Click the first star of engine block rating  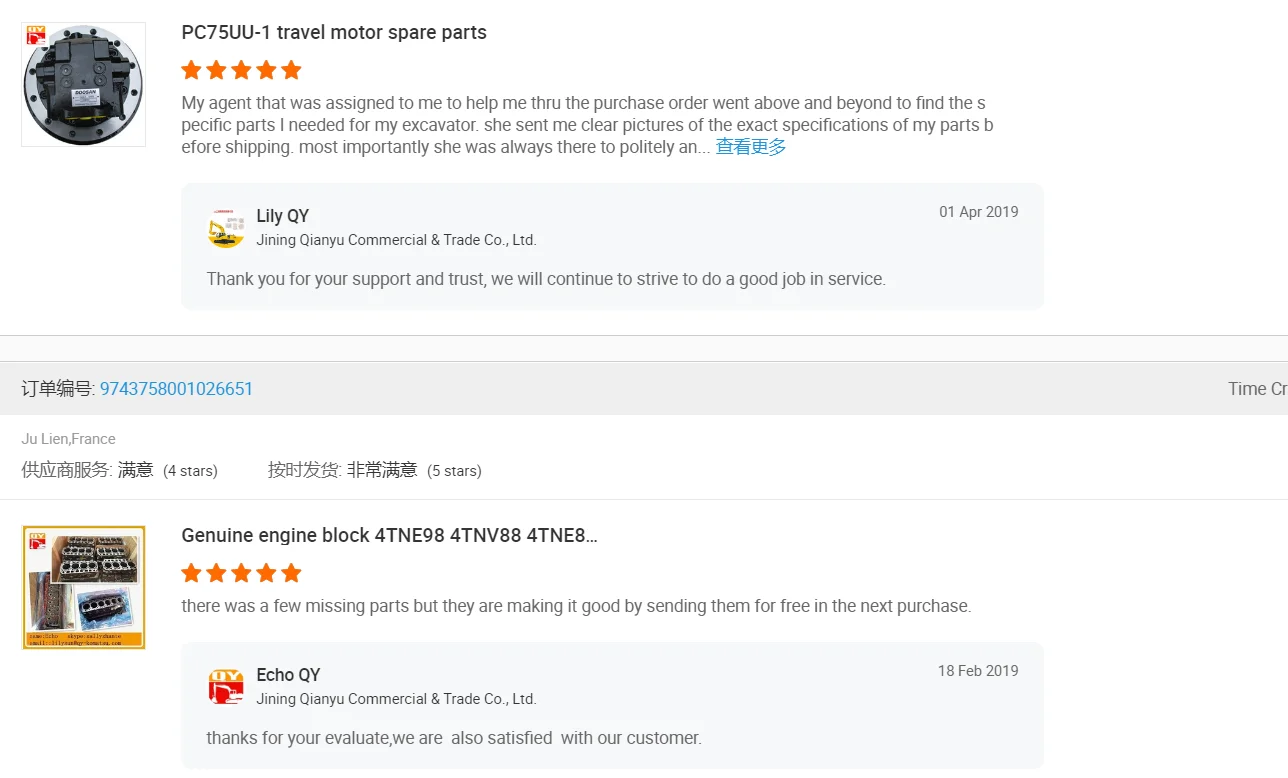(191, 573)
